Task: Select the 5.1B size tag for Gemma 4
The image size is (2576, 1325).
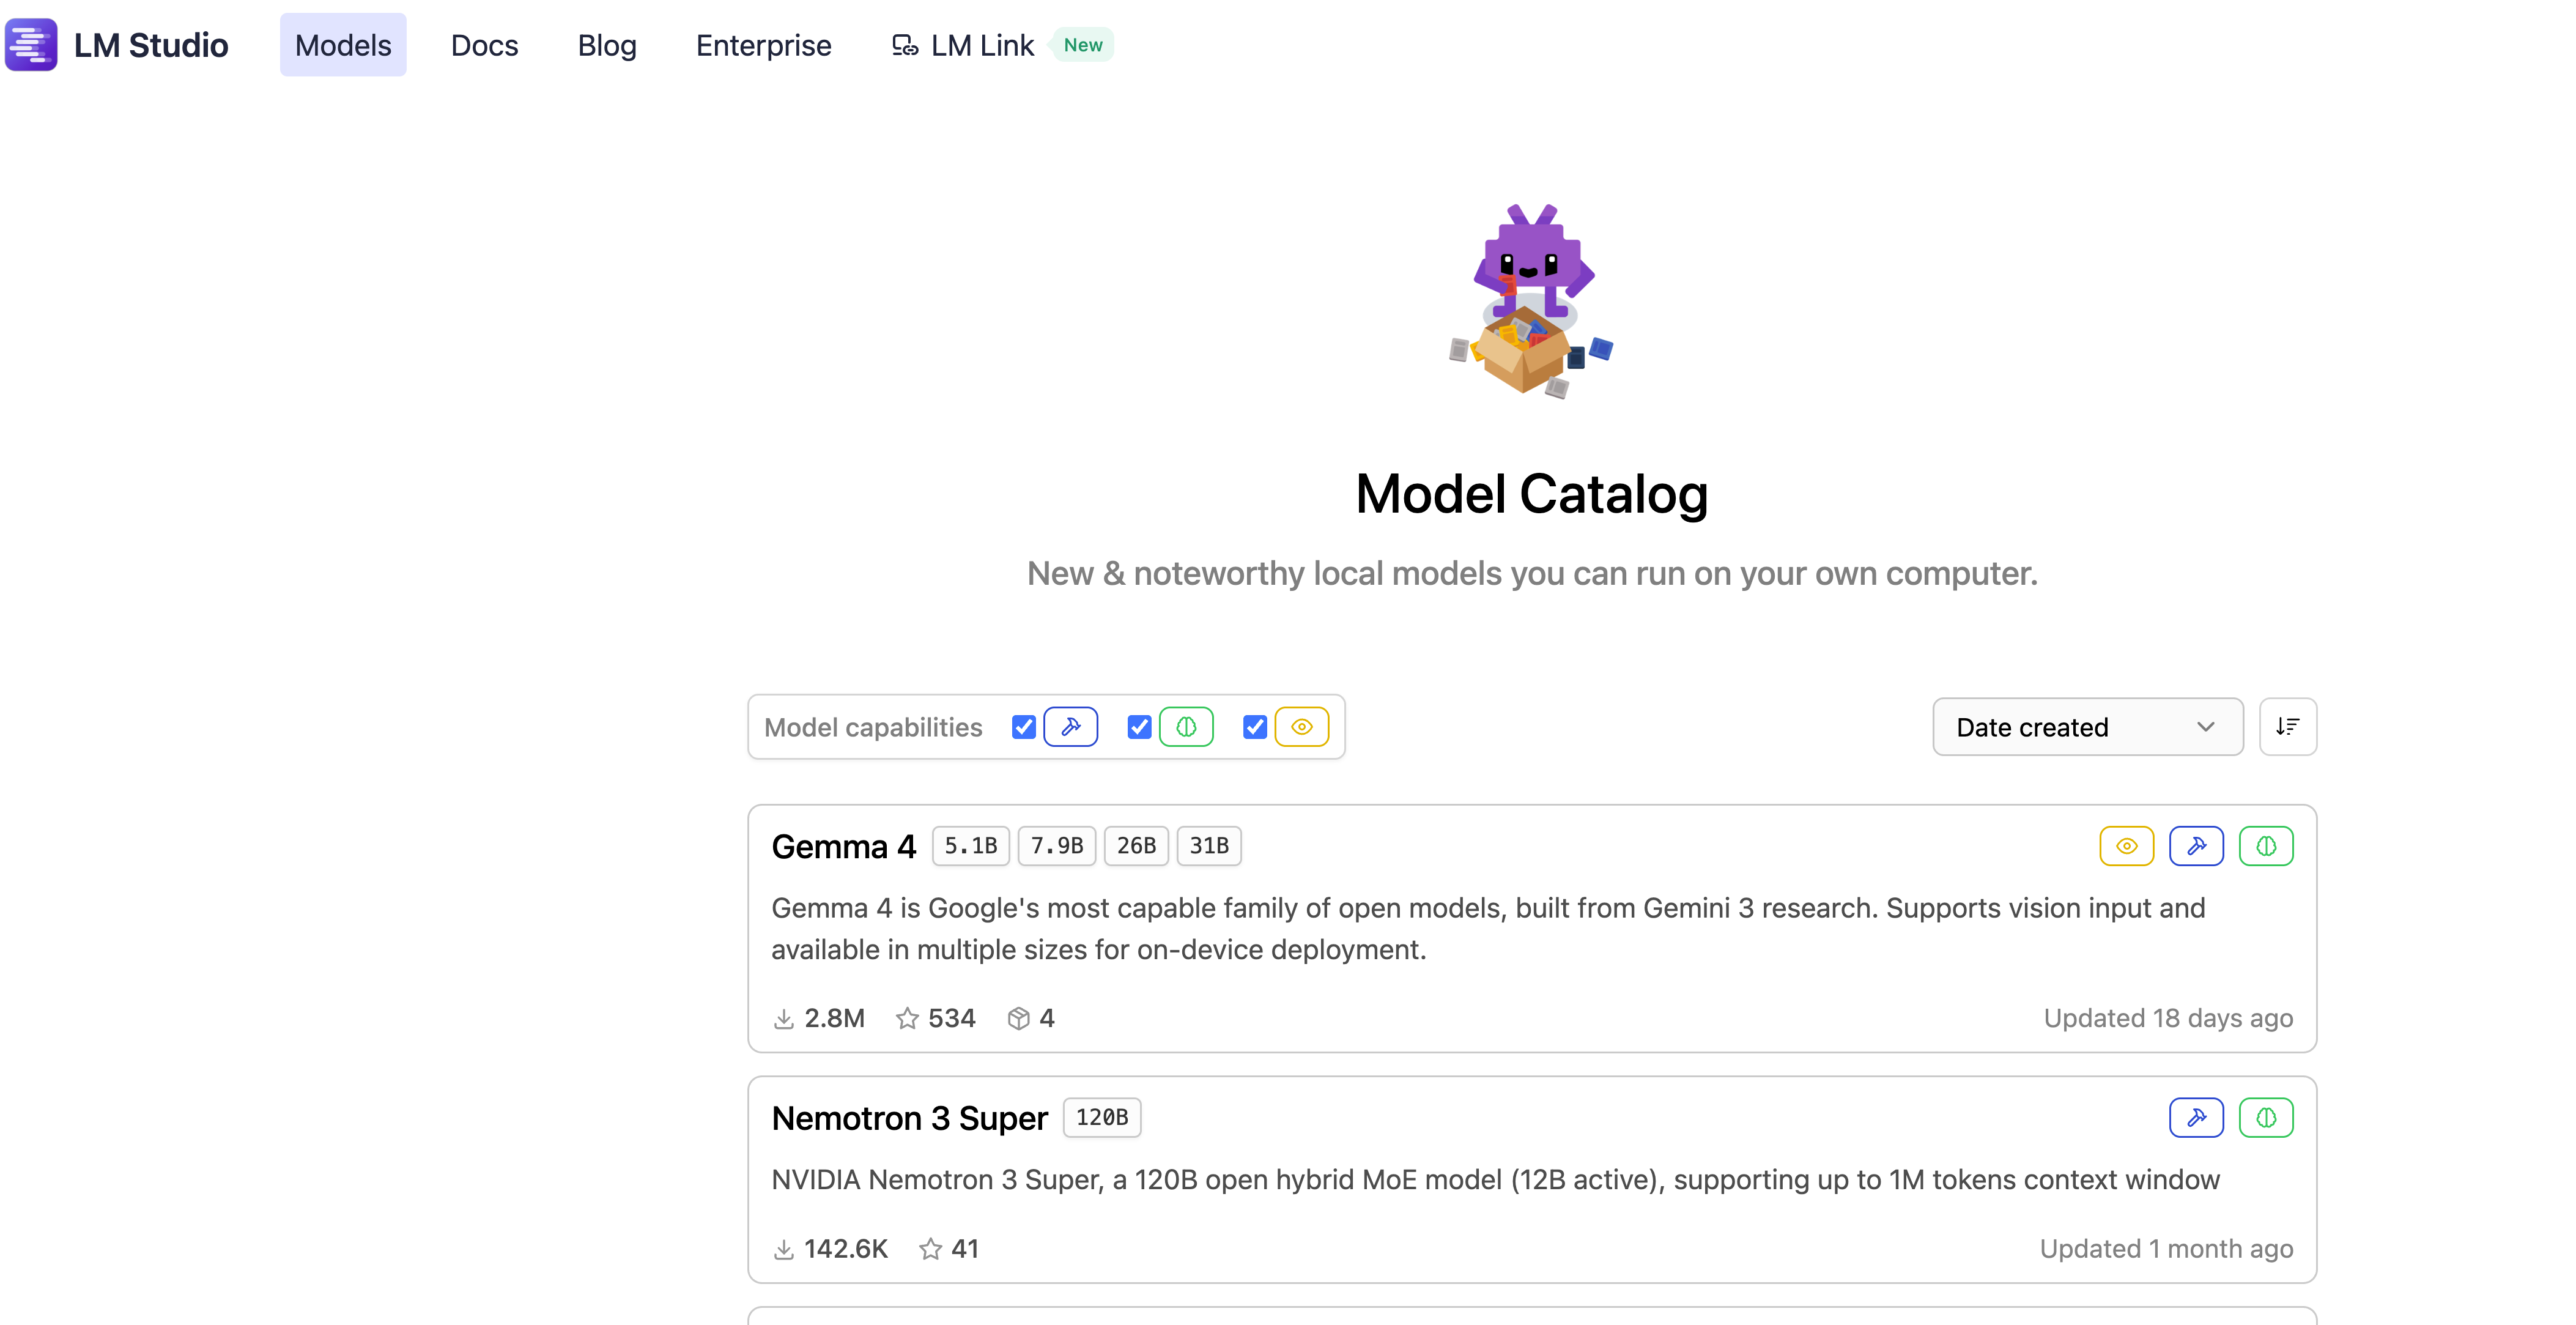Action: [971, 846]
